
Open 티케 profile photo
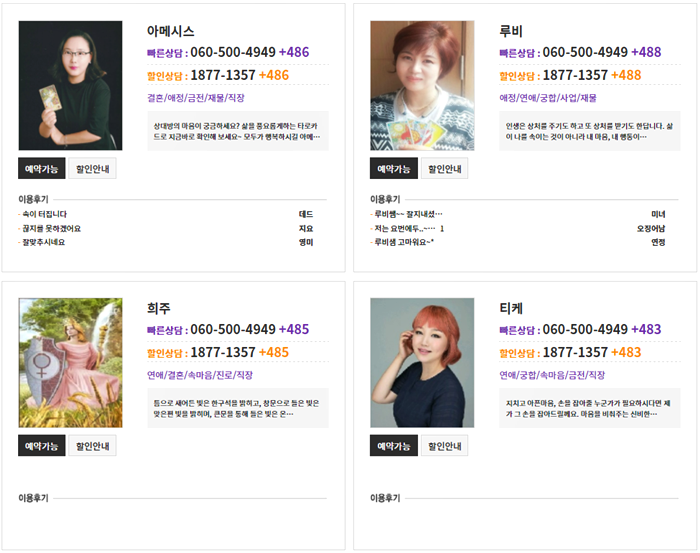coord(422,362)
